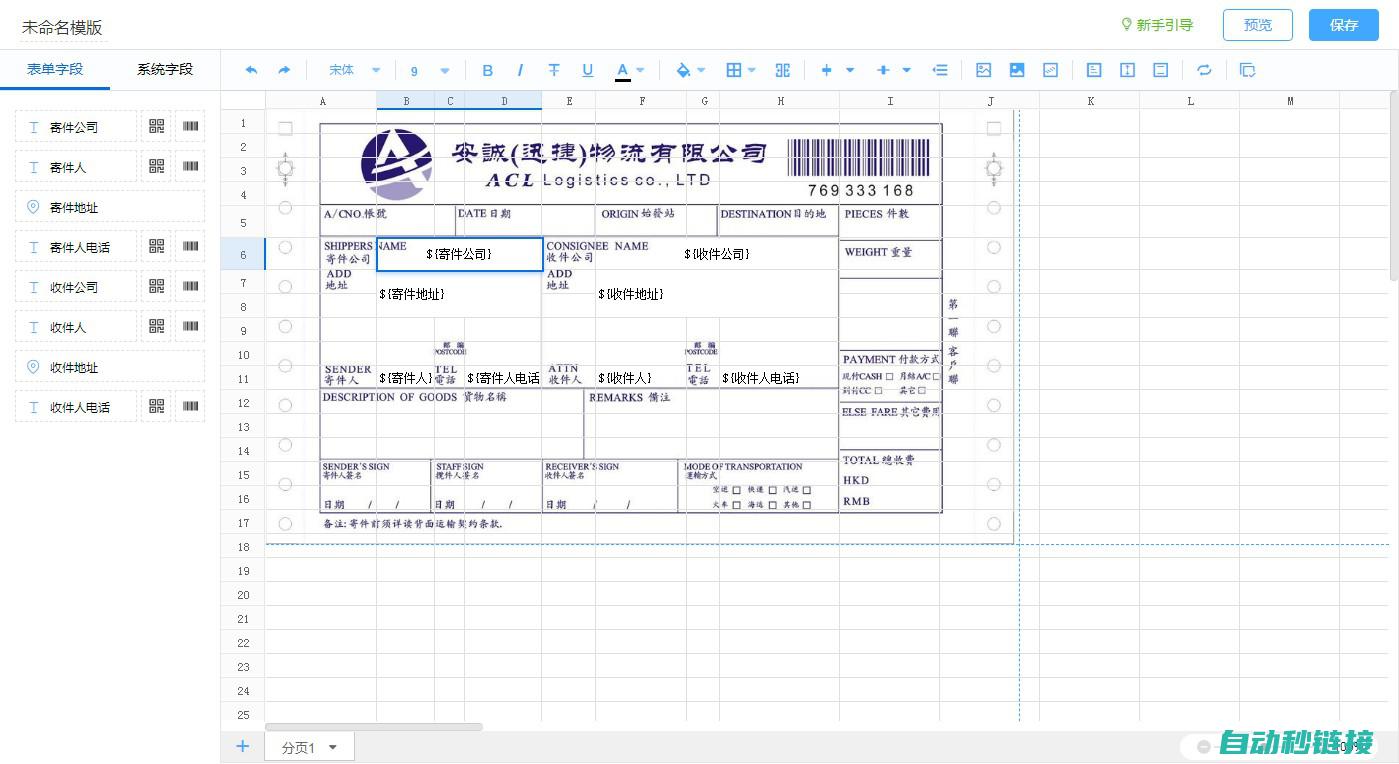
Task: Set middle vertical alignment
Action: coord(1128,70)
